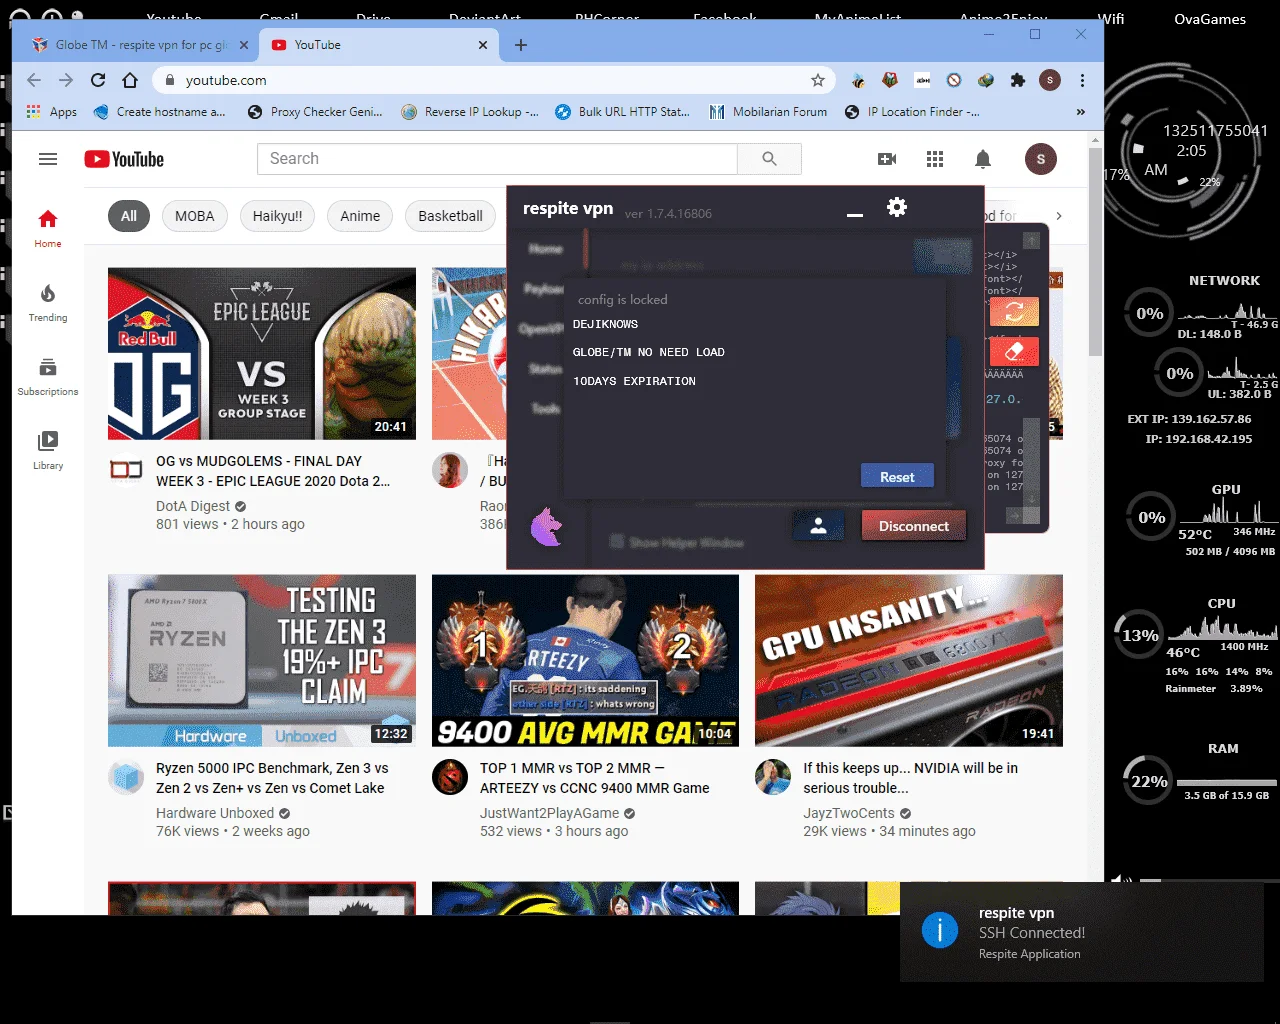Reload the YouTube page
The image size is (1280, 1024).
(x=98, y=80)
